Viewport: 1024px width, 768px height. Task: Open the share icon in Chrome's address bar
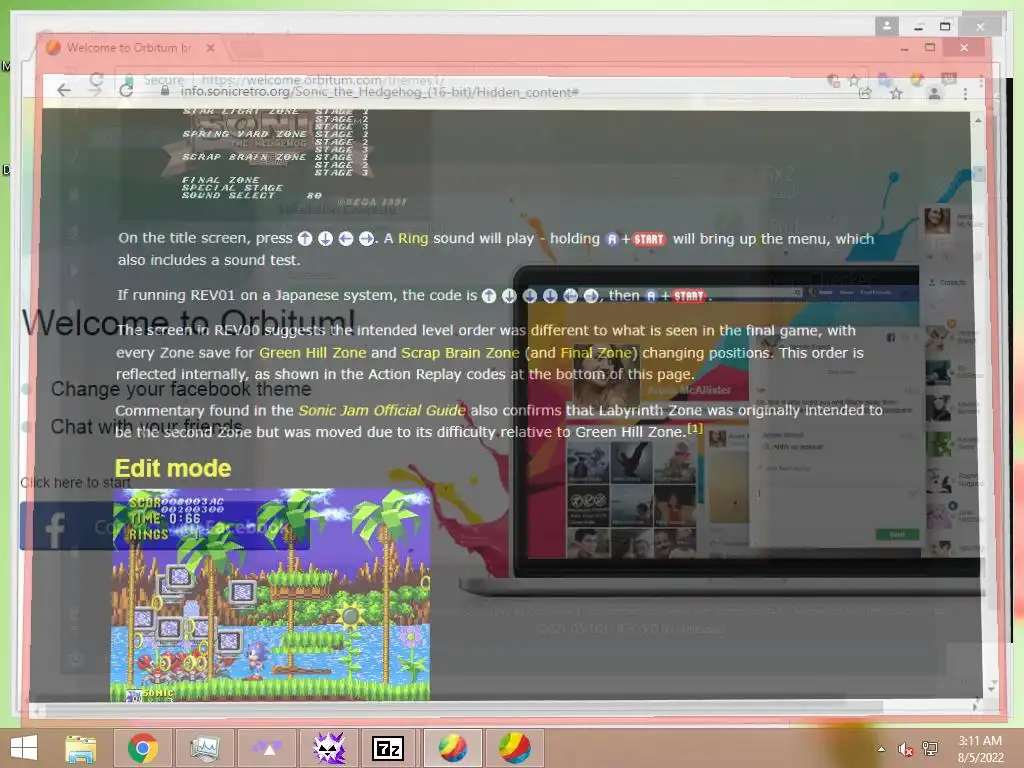point(865,93)
